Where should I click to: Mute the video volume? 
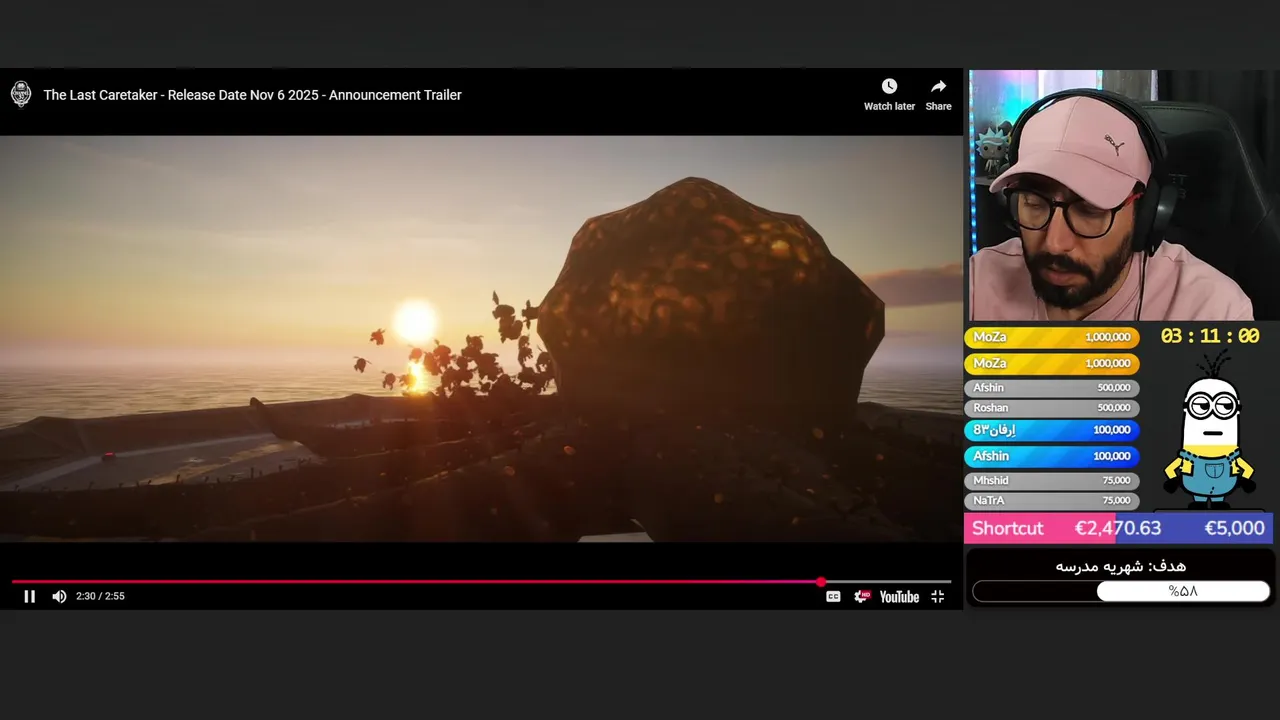coord(59,596)
